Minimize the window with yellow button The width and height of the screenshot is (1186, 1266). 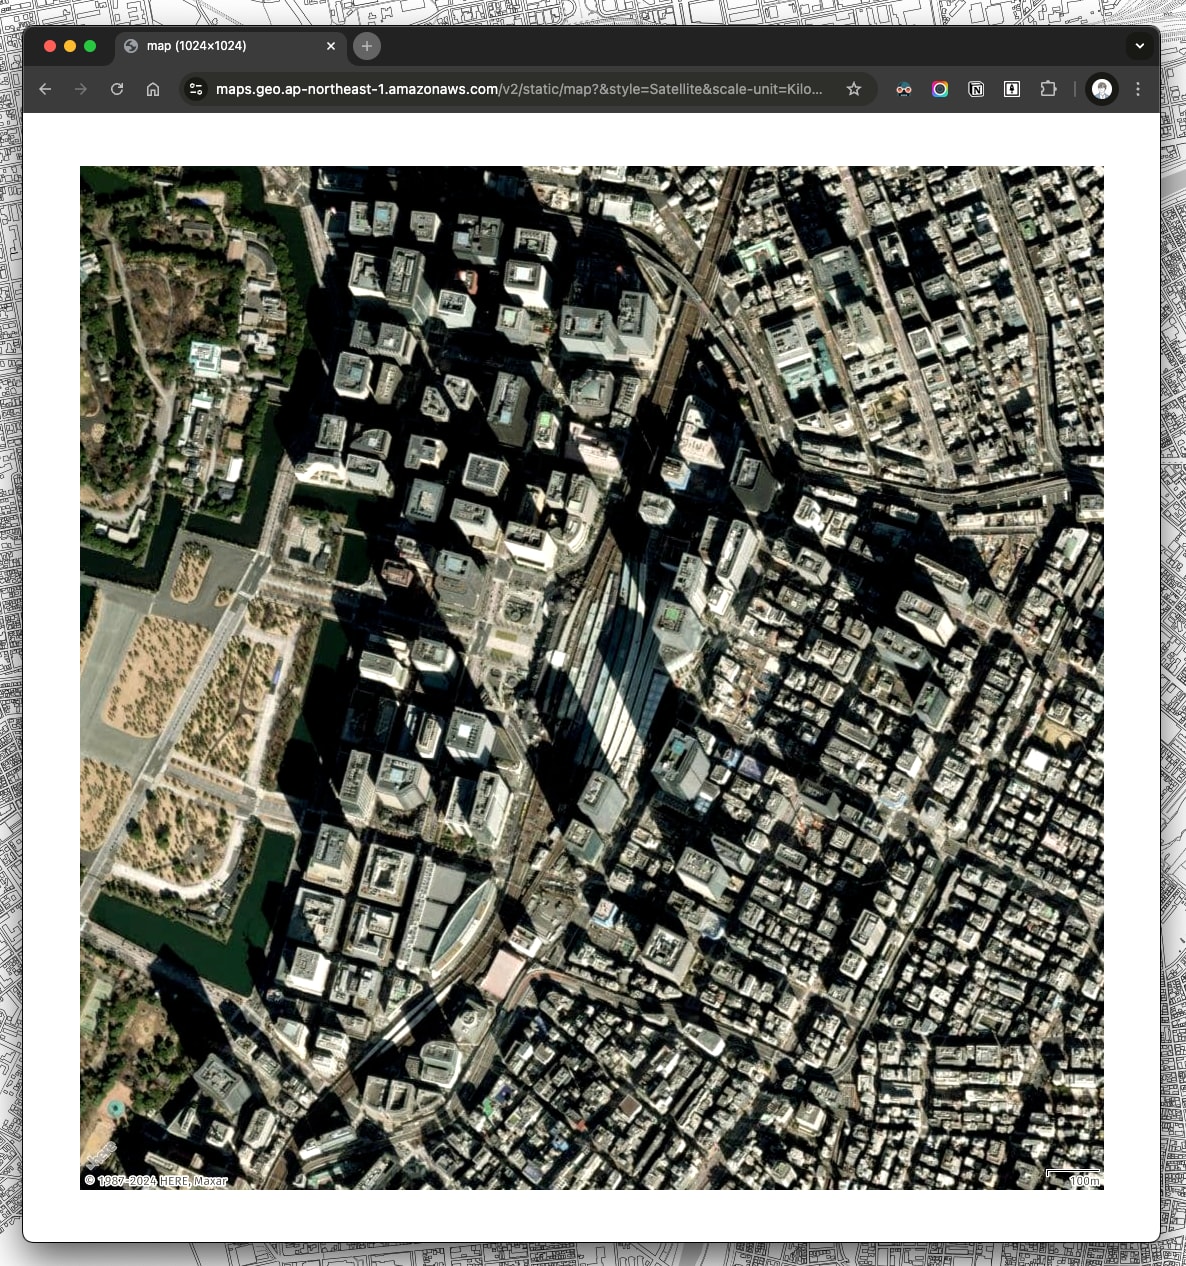(70, 46)
